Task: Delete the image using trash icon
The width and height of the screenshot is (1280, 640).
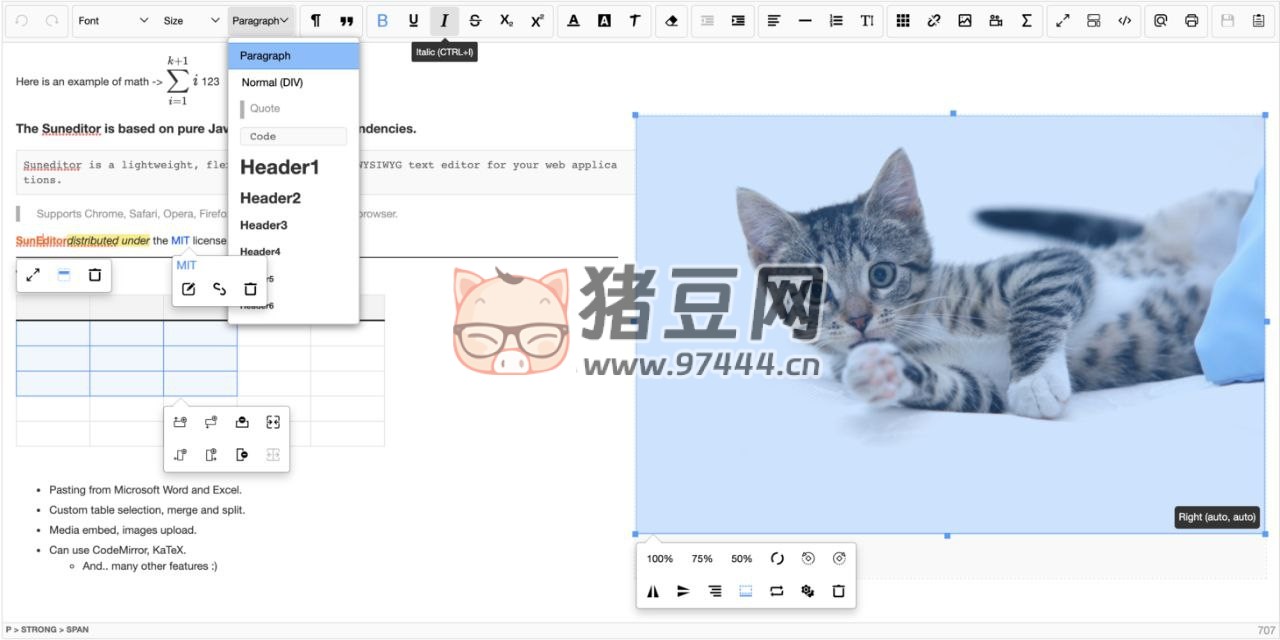Action: coord(838,591)
